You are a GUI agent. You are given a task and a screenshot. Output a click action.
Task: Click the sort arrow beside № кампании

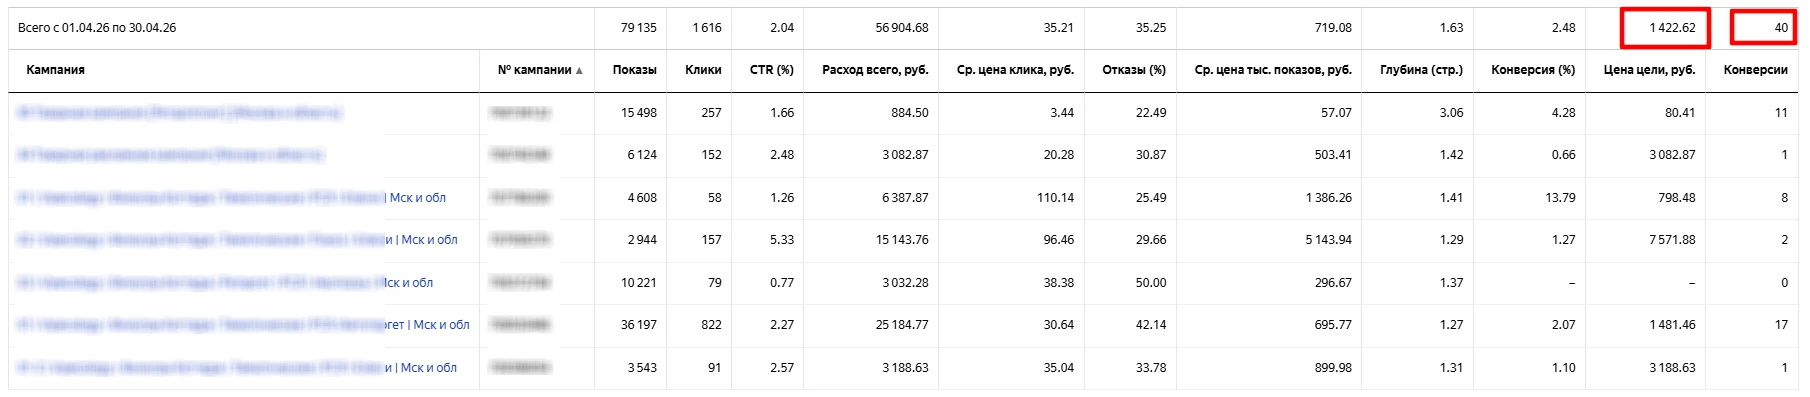point(579,70)
